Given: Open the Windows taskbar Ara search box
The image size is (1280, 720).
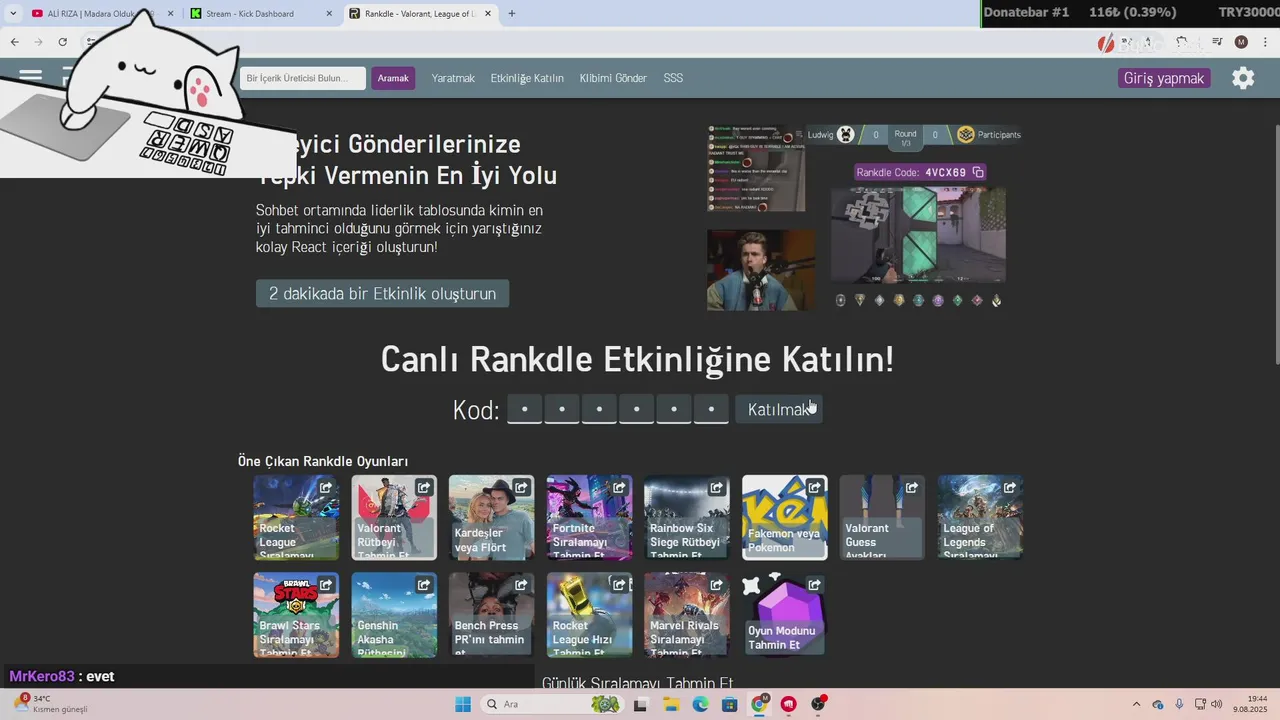Looking at the screenshot, I should click(551, 704).
